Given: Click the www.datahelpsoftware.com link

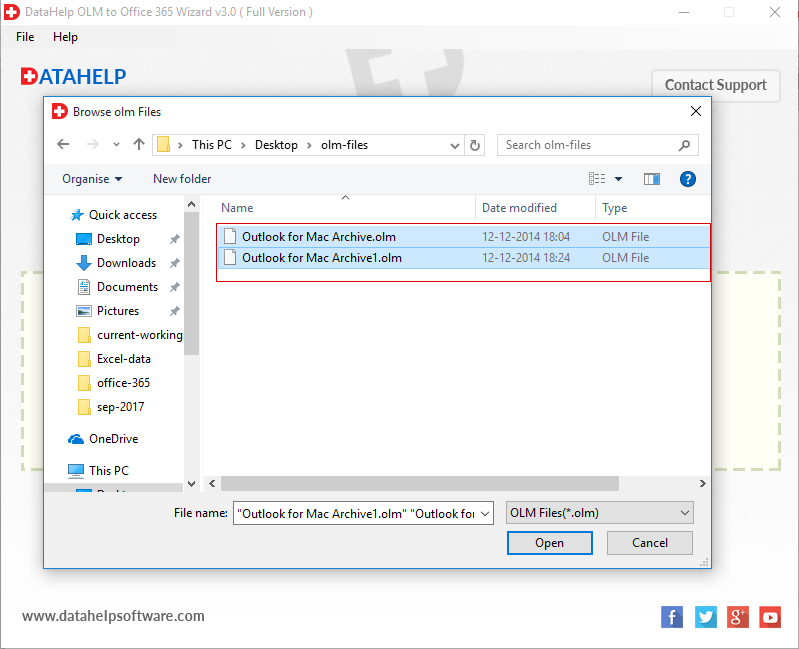Looking at the screenshot, I should click(x=113, y=616).
